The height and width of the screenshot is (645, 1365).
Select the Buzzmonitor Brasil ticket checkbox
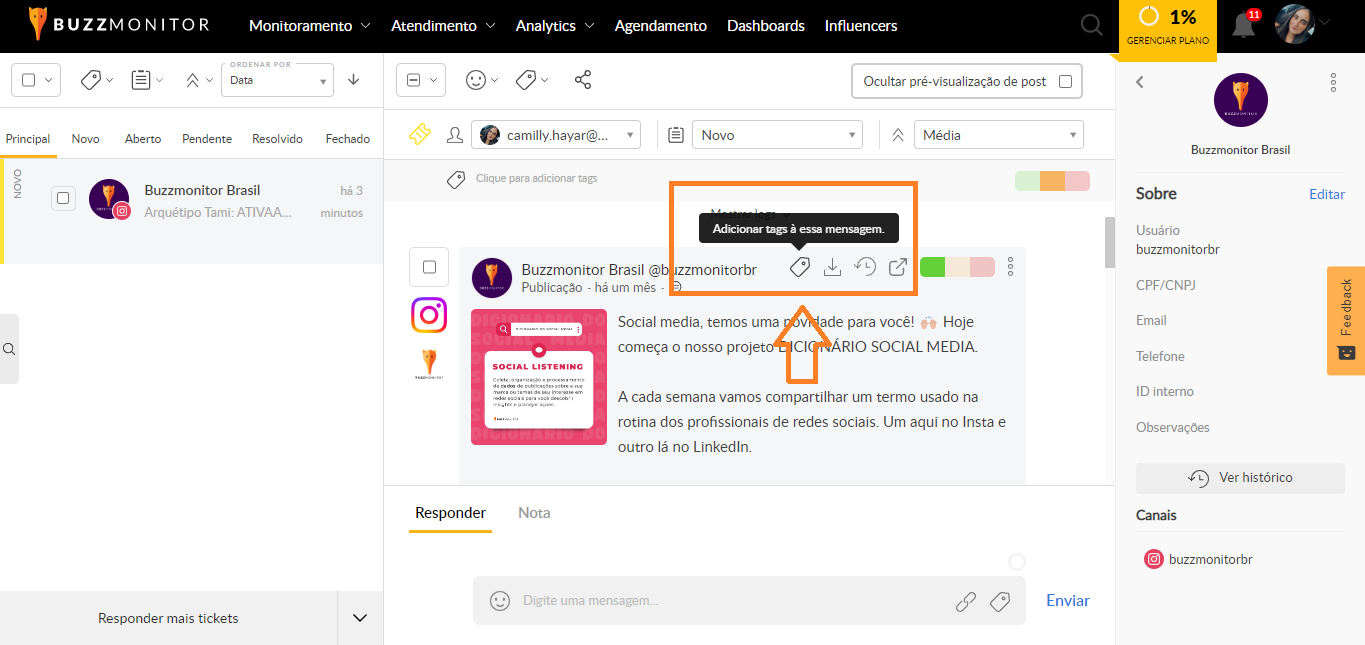[63, 199]
